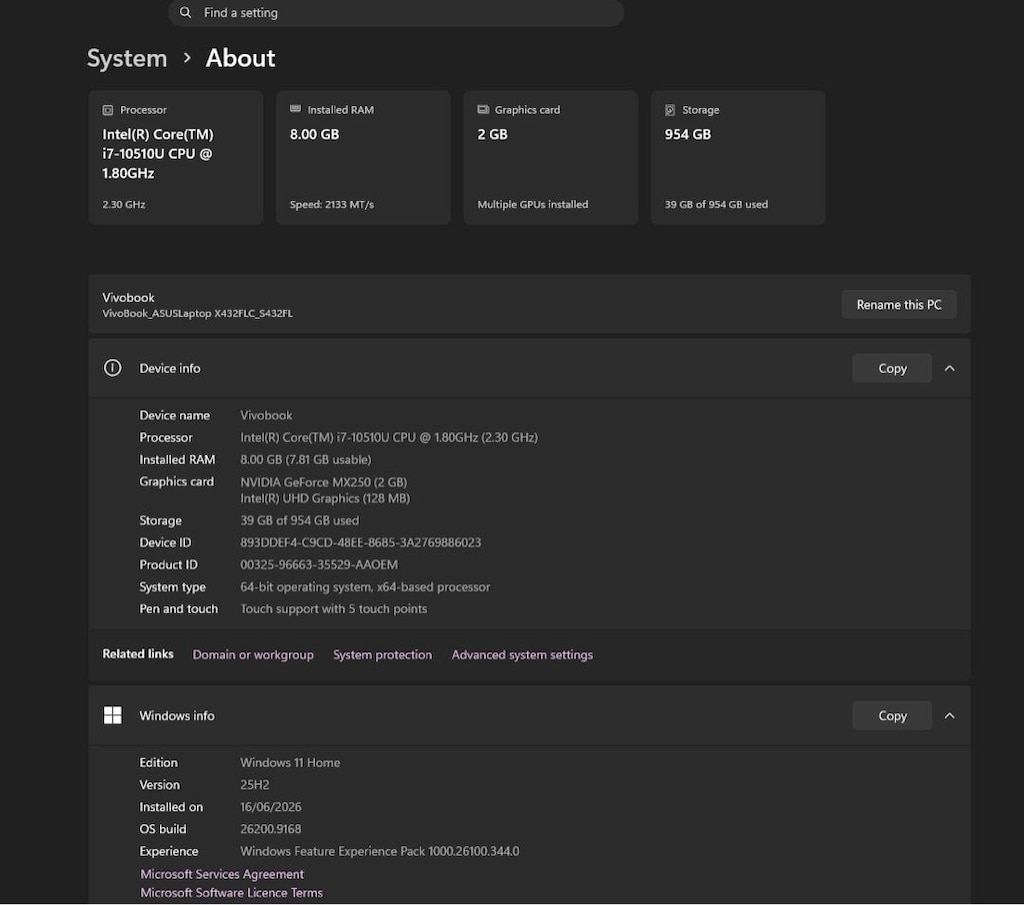Click the Installed on date 16/06/2026

[270, 807]
